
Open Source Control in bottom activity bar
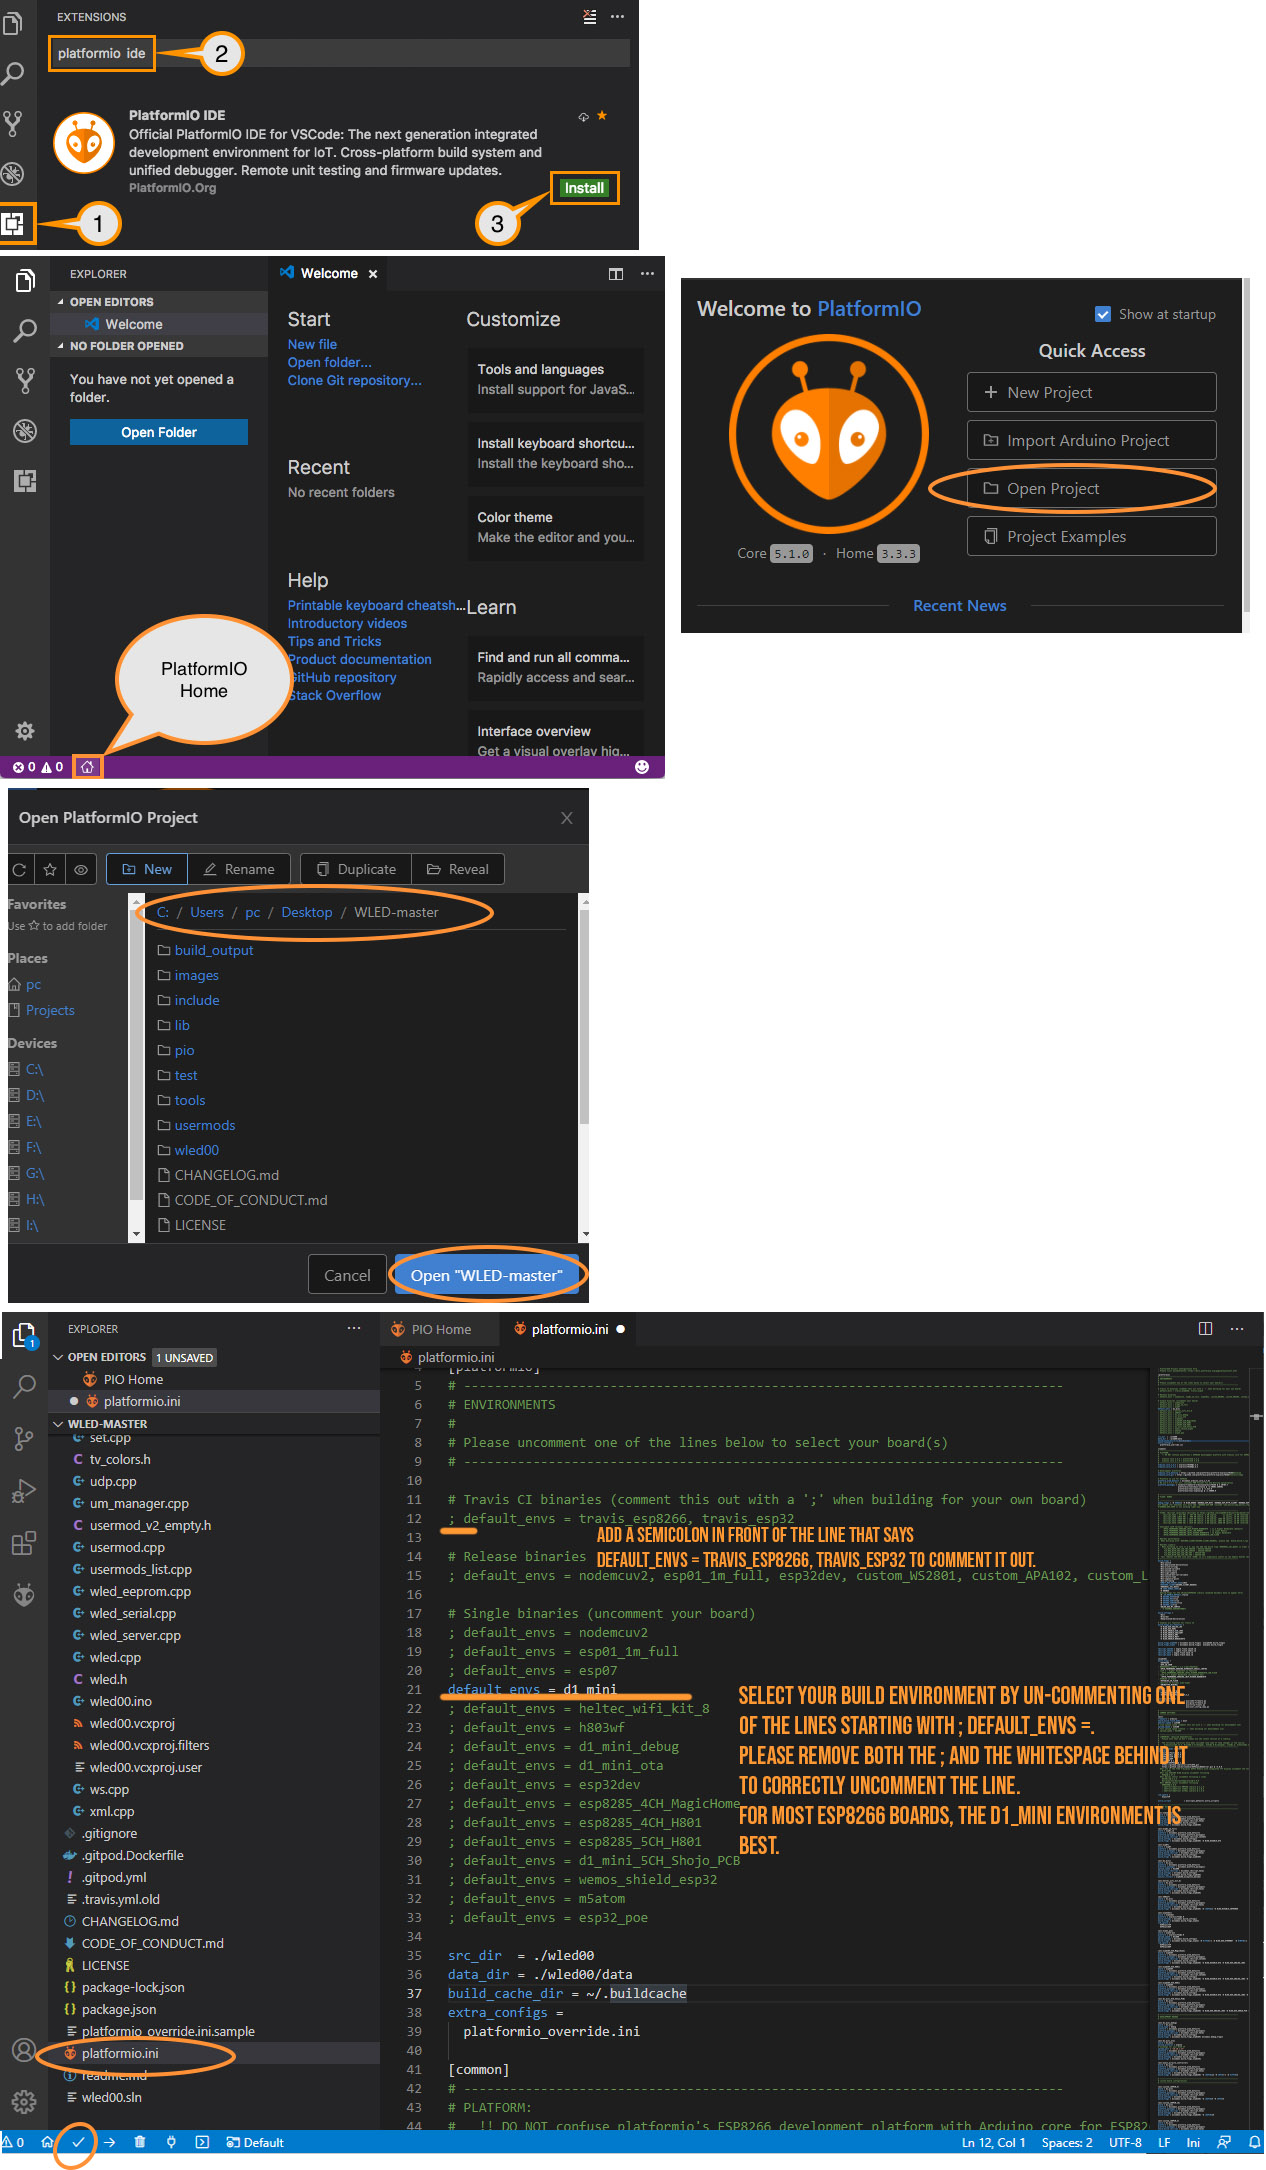click(24, 1439)
